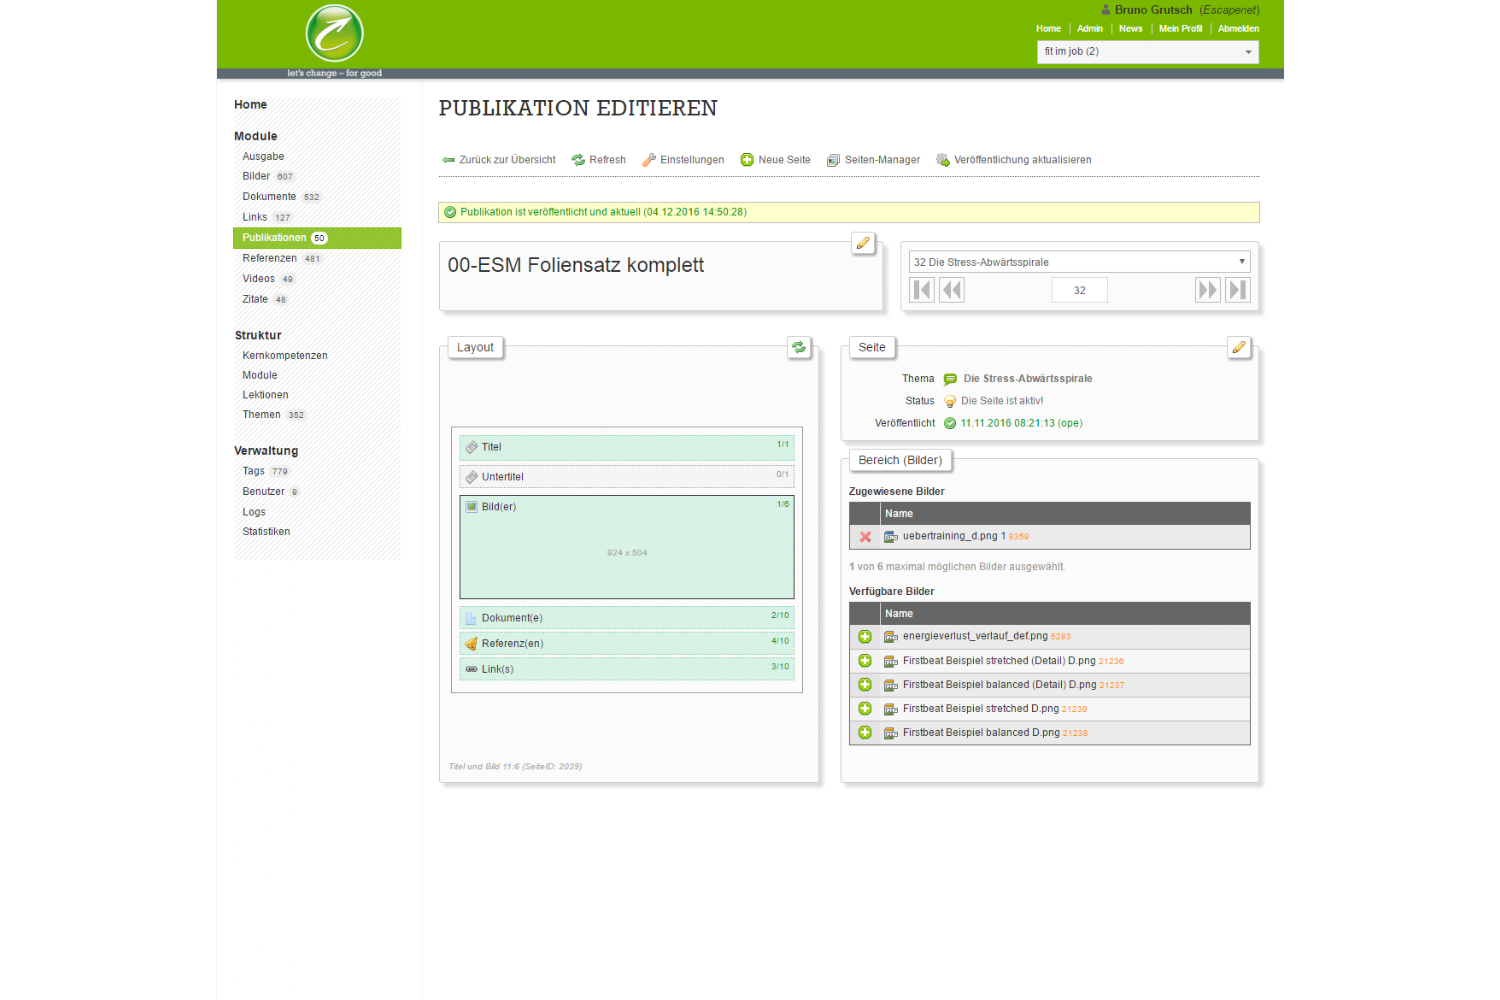Add energieverlust_verlauf_def.png using green plus icon
Screen dimensions: 1500x1000
pyautogui.click(x=865, y=637)
